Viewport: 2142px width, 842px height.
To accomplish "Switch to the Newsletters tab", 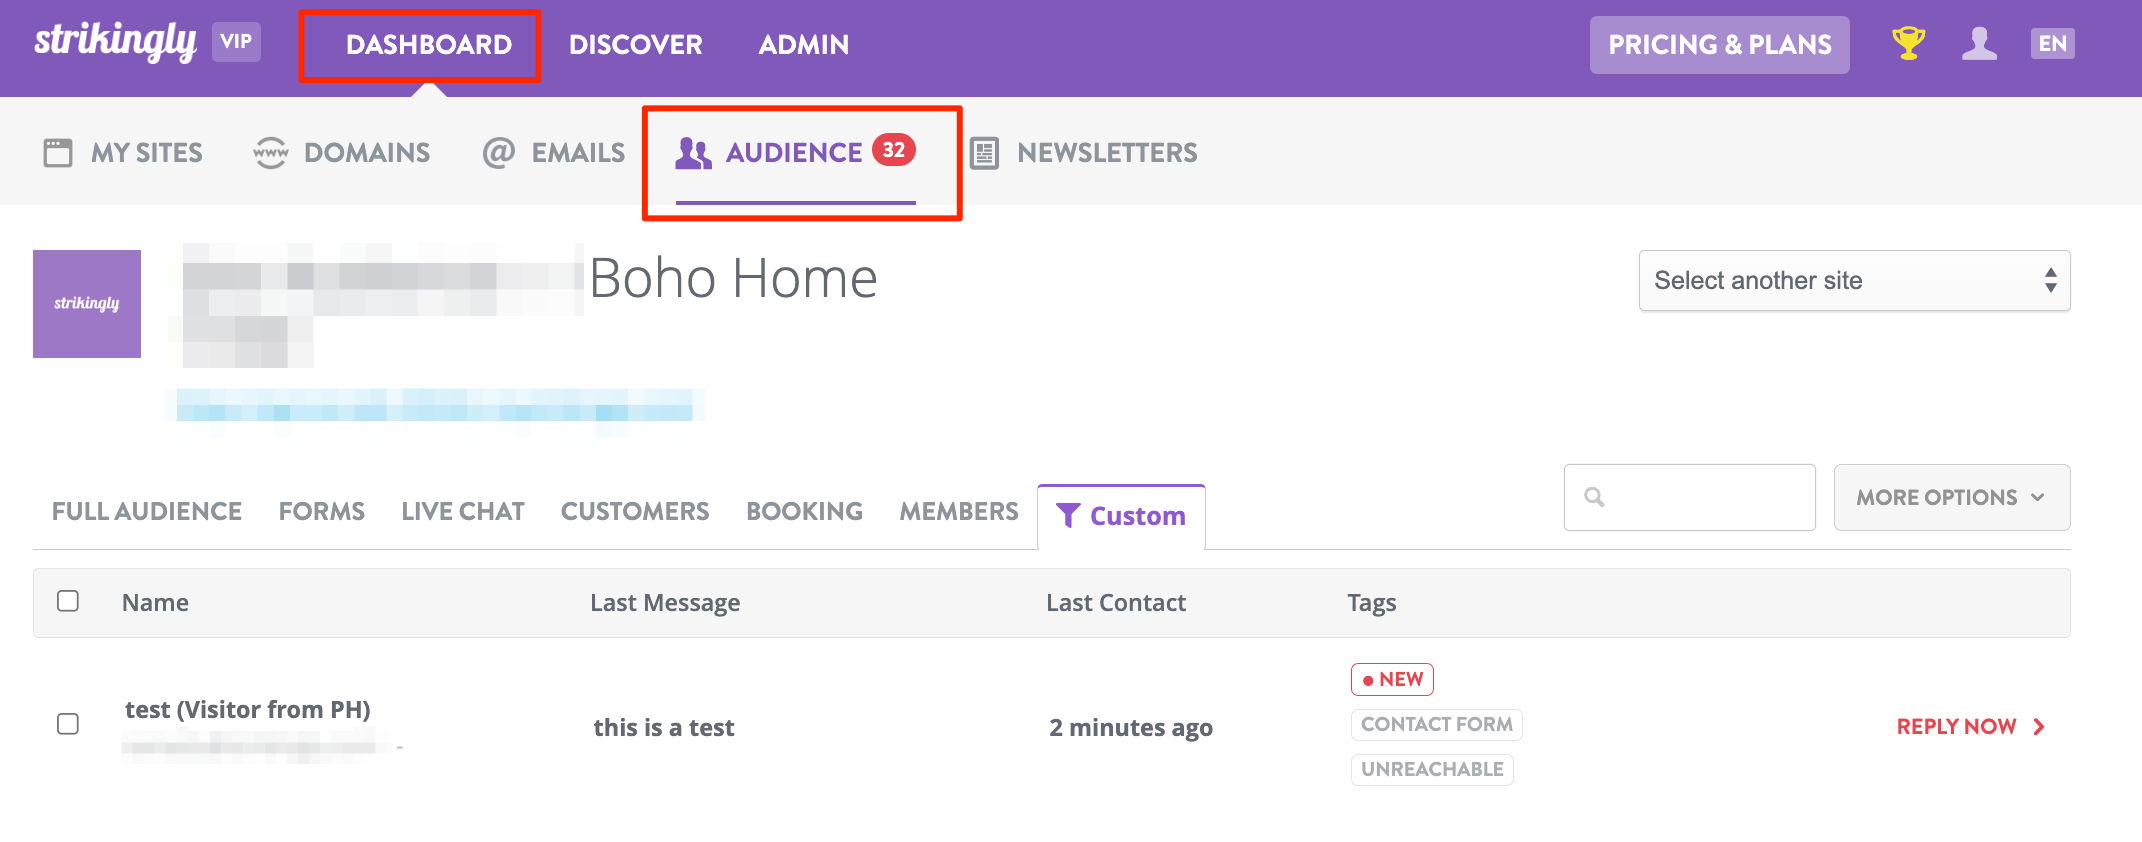I will tap(1083, 153).
